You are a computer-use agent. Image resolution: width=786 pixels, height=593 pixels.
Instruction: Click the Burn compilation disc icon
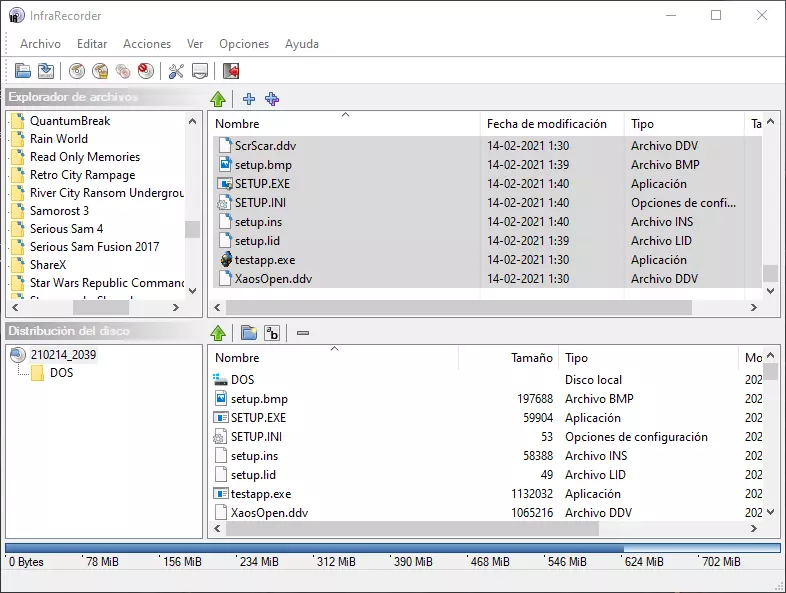coord(77,71)
